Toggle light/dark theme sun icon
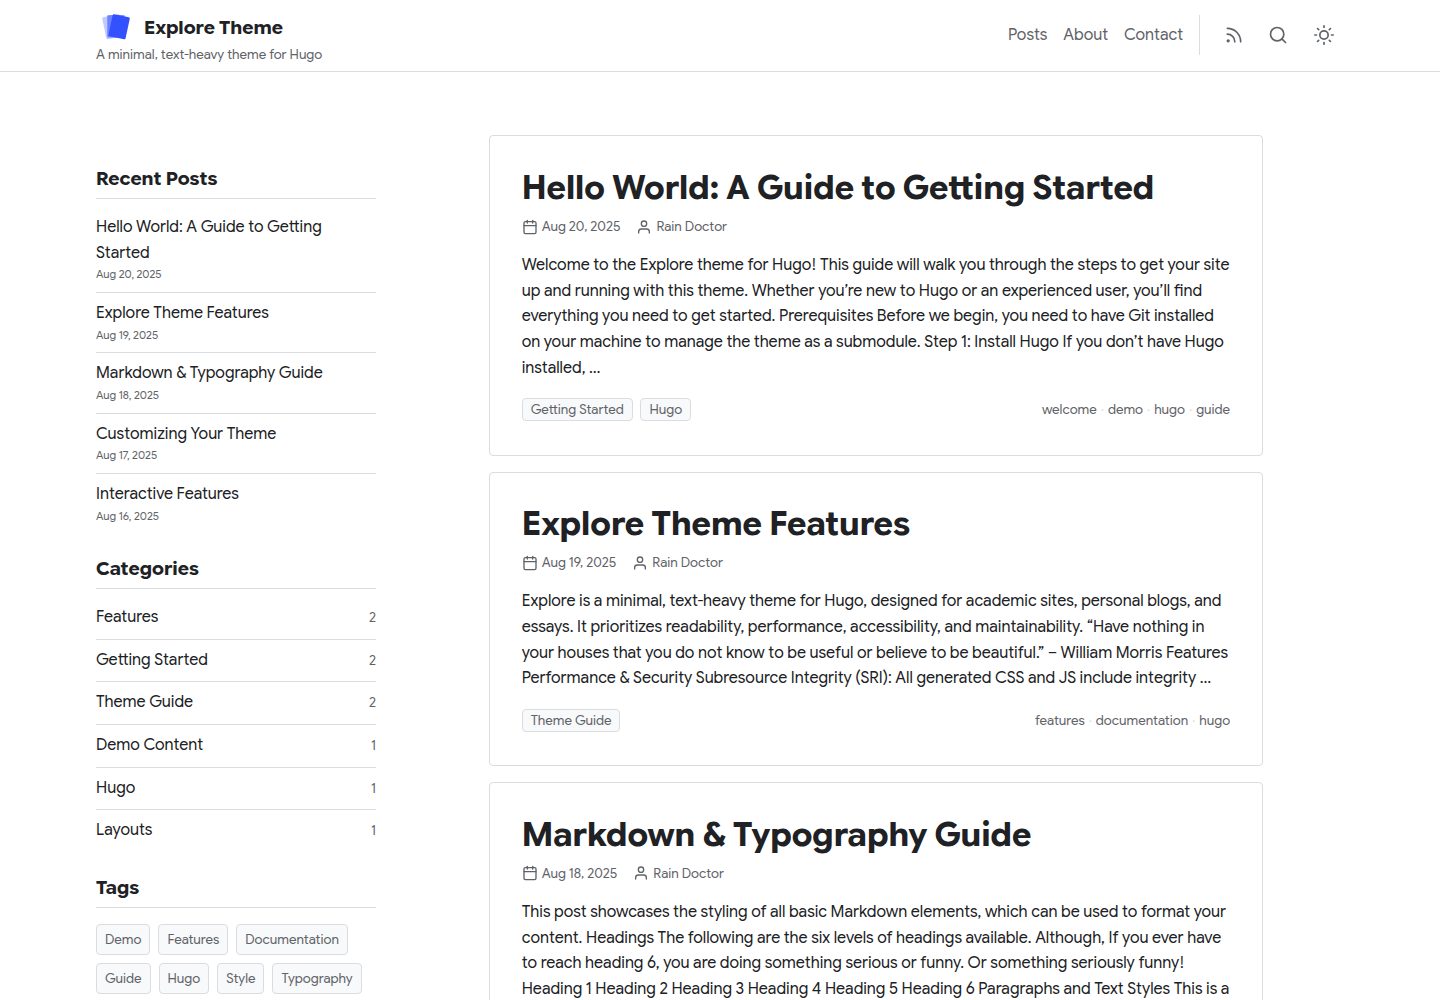The image size is (1440, 1000). tap(1324, 36)
